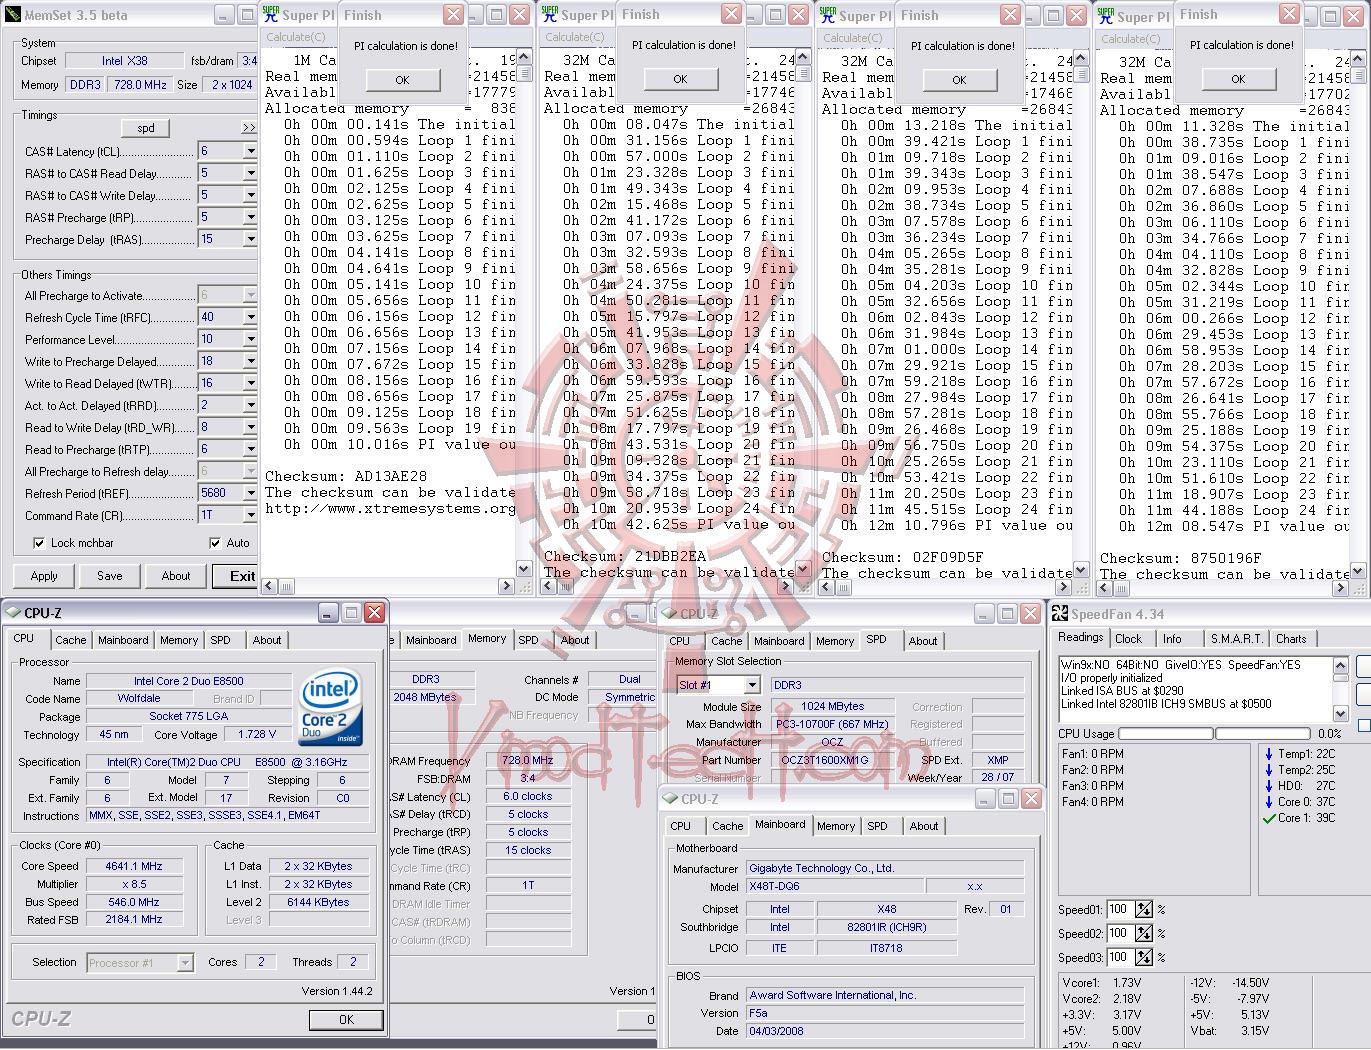Click the blue arrow icon beside Temp1 in SpeedFan
This screenshot has height=1050, width=1371.
[x=1269, y=754]
